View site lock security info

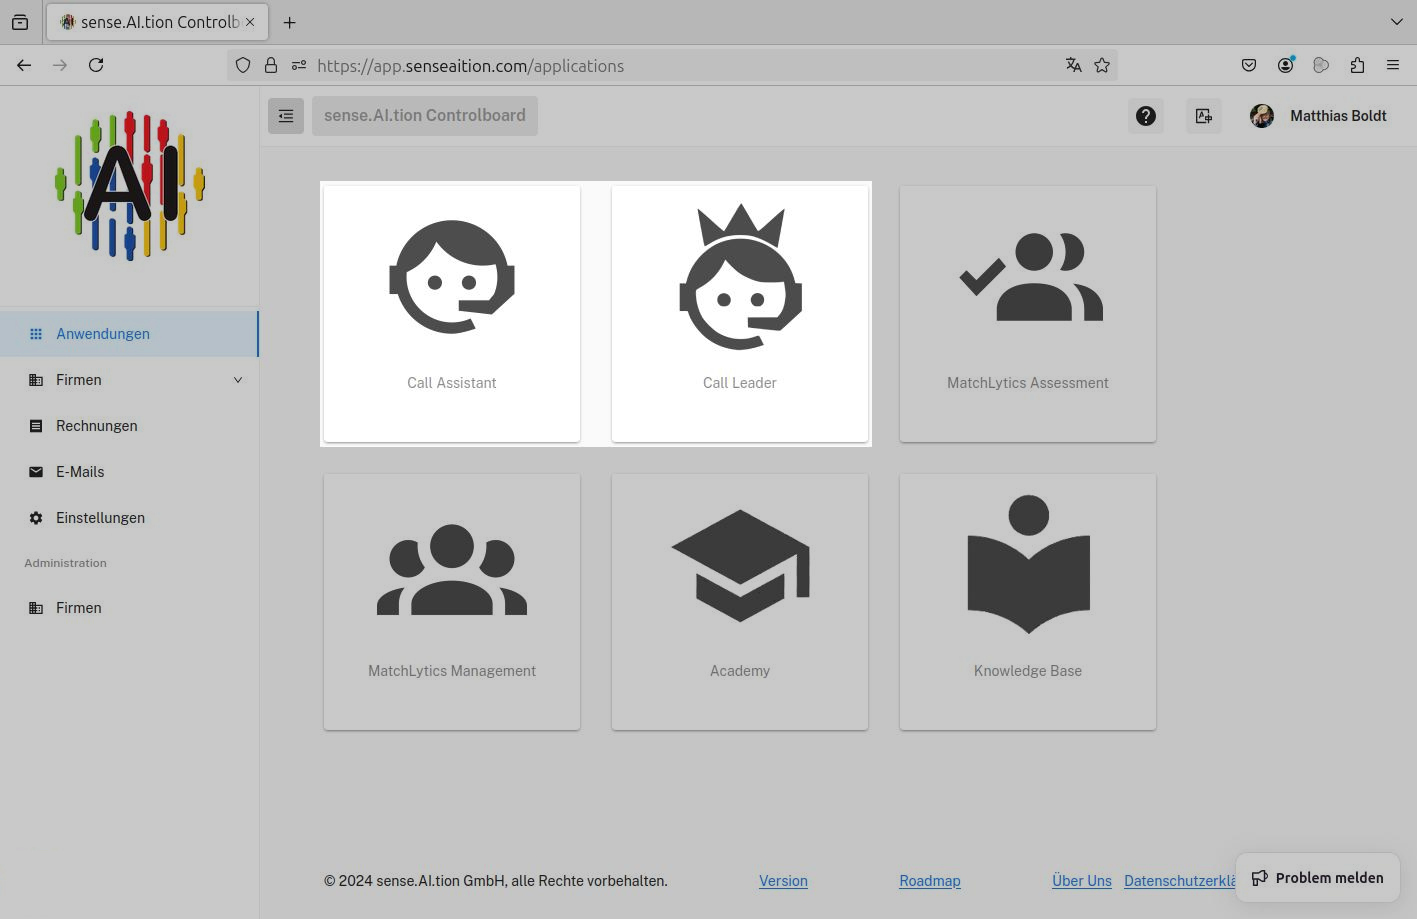click(270, 65)
